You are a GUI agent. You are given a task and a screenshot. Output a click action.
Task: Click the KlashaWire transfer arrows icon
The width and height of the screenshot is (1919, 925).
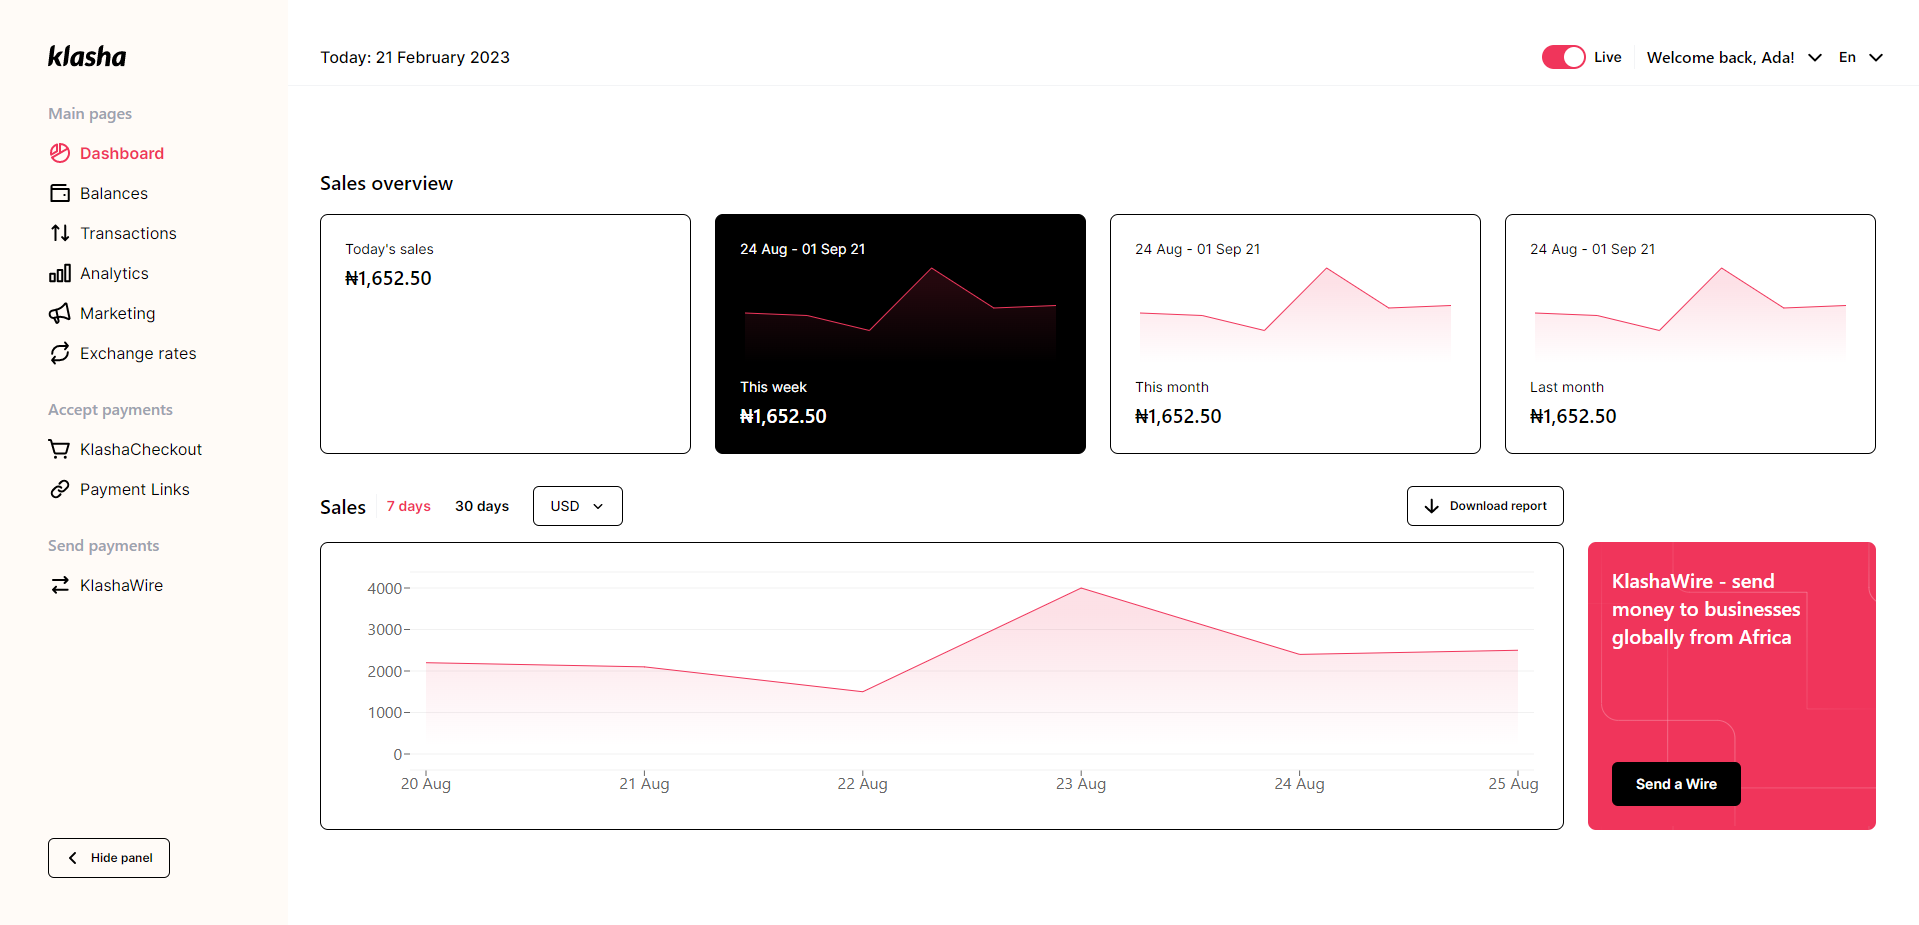pyautogui.click(x=60, y=584)
